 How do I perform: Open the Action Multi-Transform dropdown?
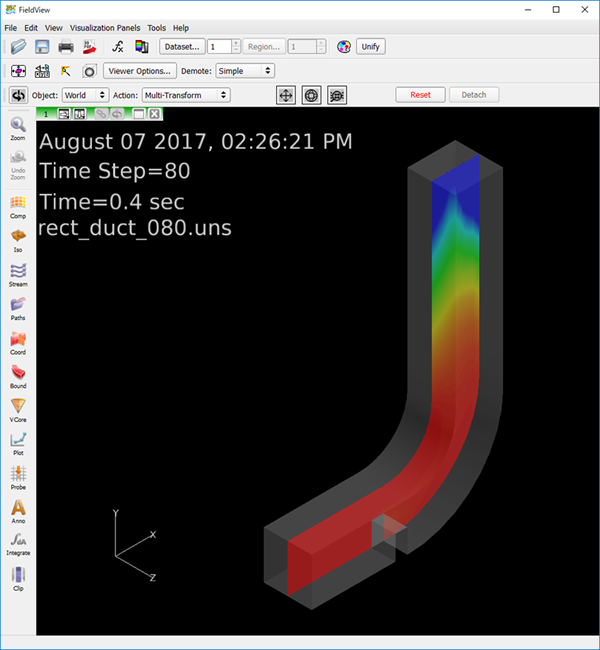(x=185, y=95)
